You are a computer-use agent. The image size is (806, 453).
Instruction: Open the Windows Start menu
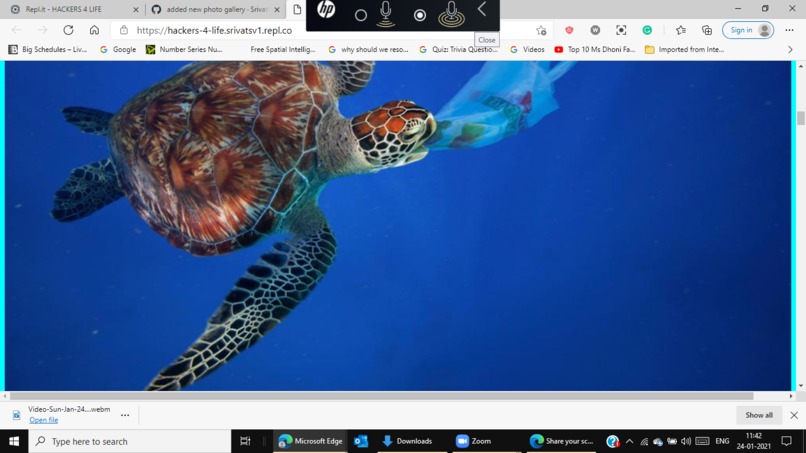[x=14, y=441]
